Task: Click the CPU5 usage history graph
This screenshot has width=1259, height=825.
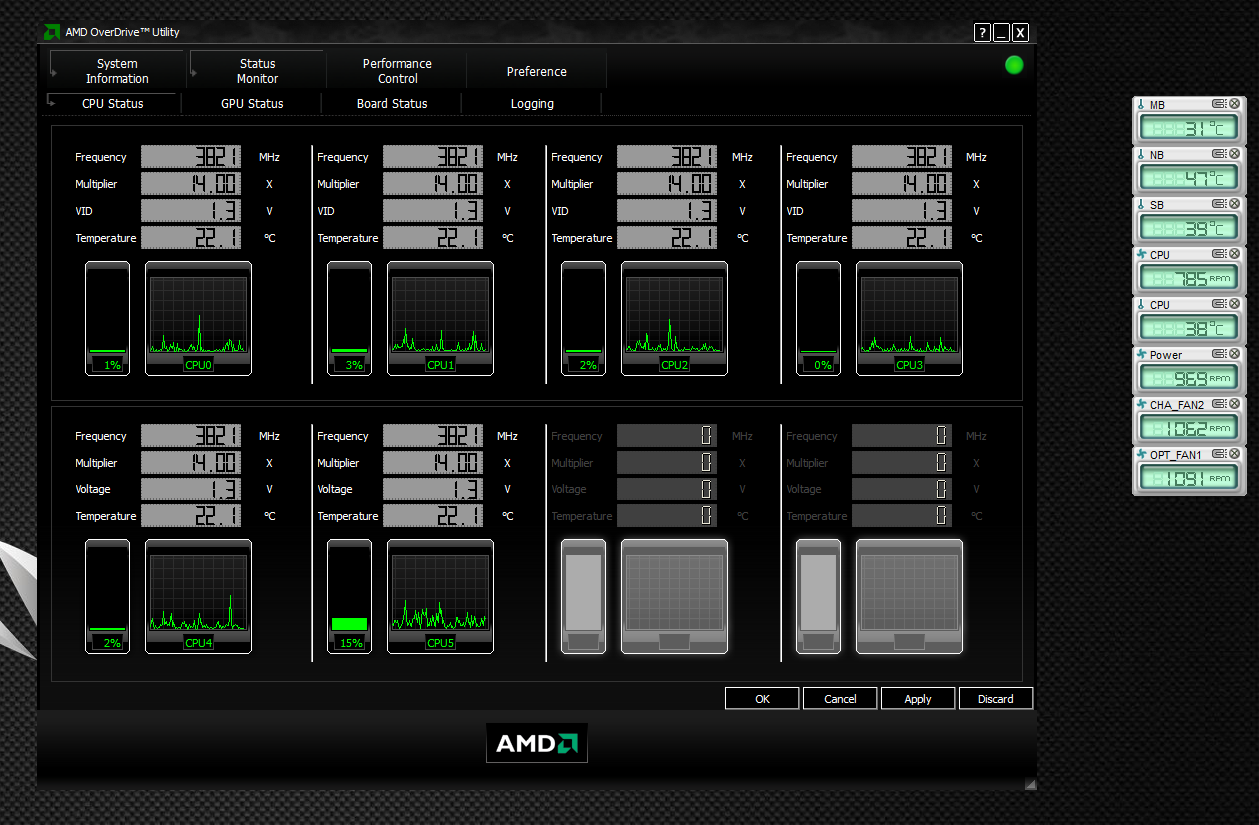Action: click(x=440, y=596)
